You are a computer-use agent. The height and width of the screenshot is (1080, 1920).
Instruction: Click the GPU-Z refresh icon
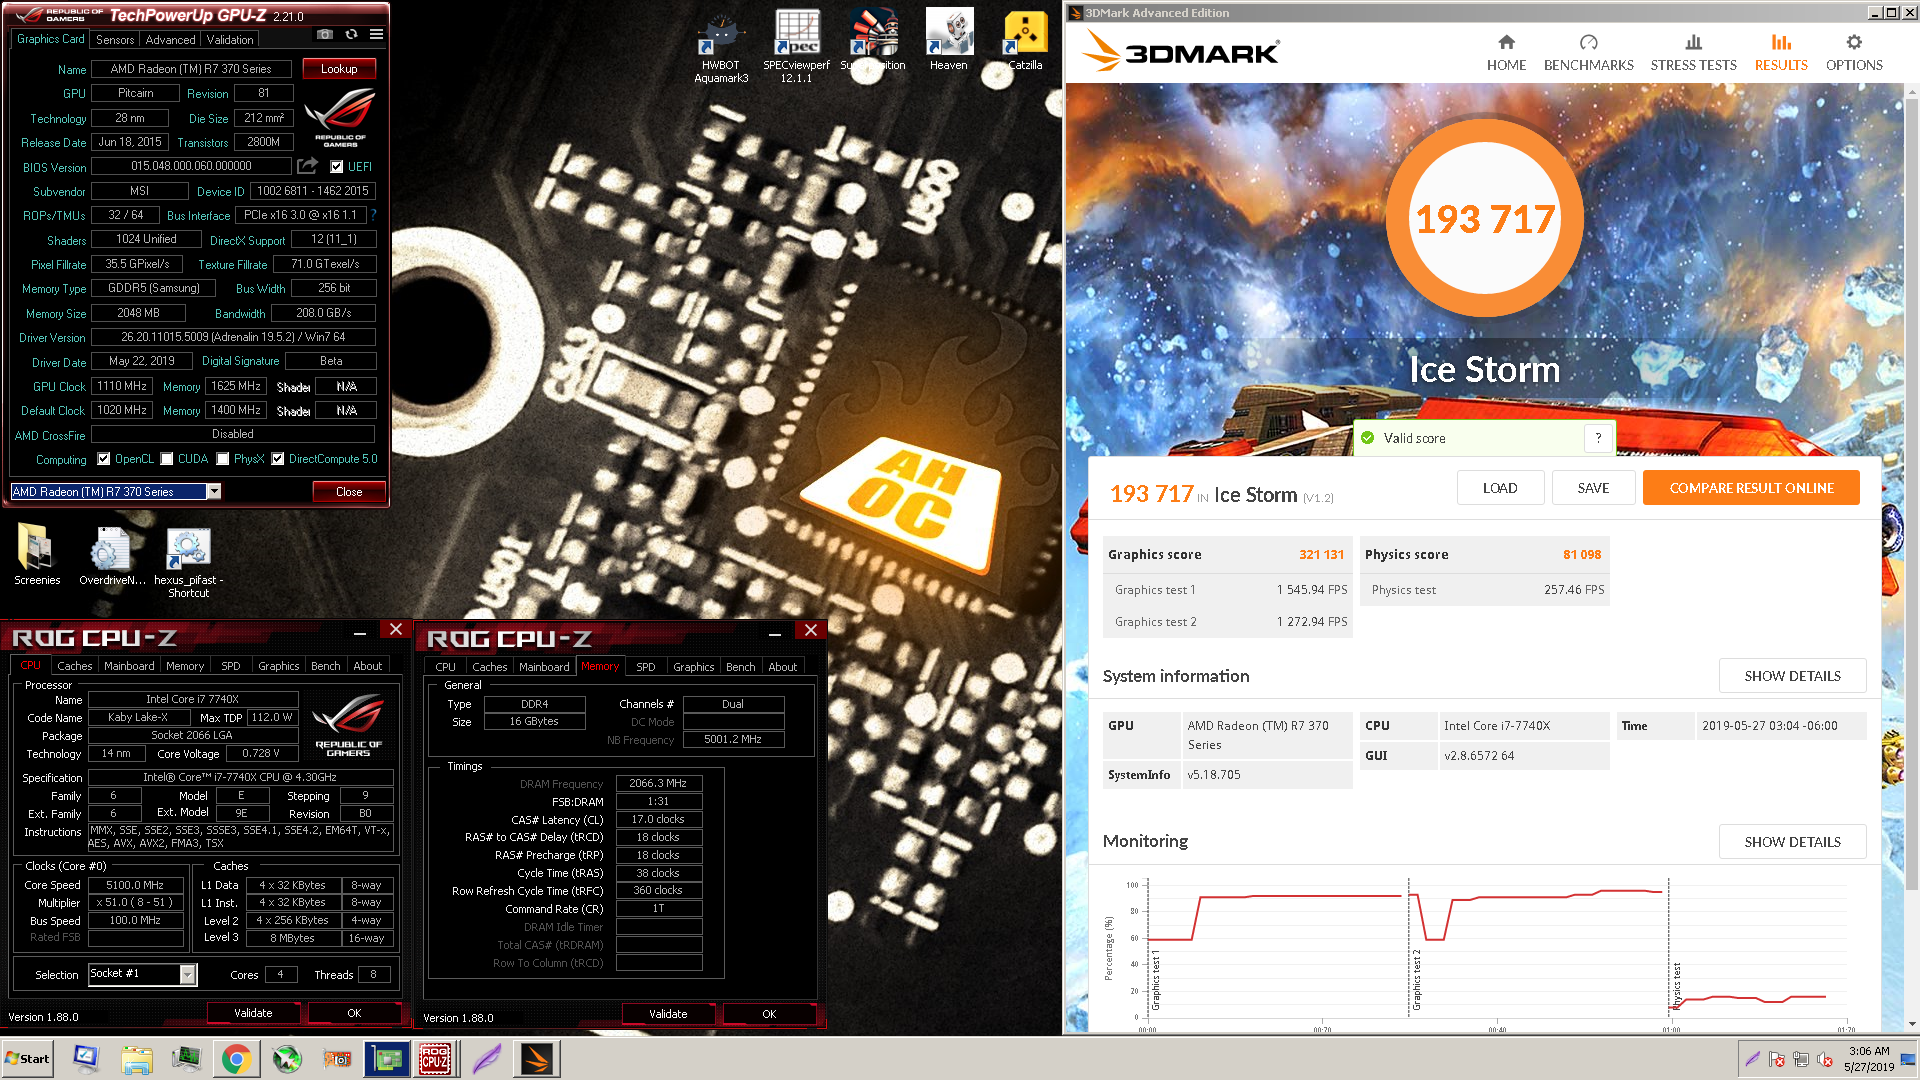click(351, 35)
